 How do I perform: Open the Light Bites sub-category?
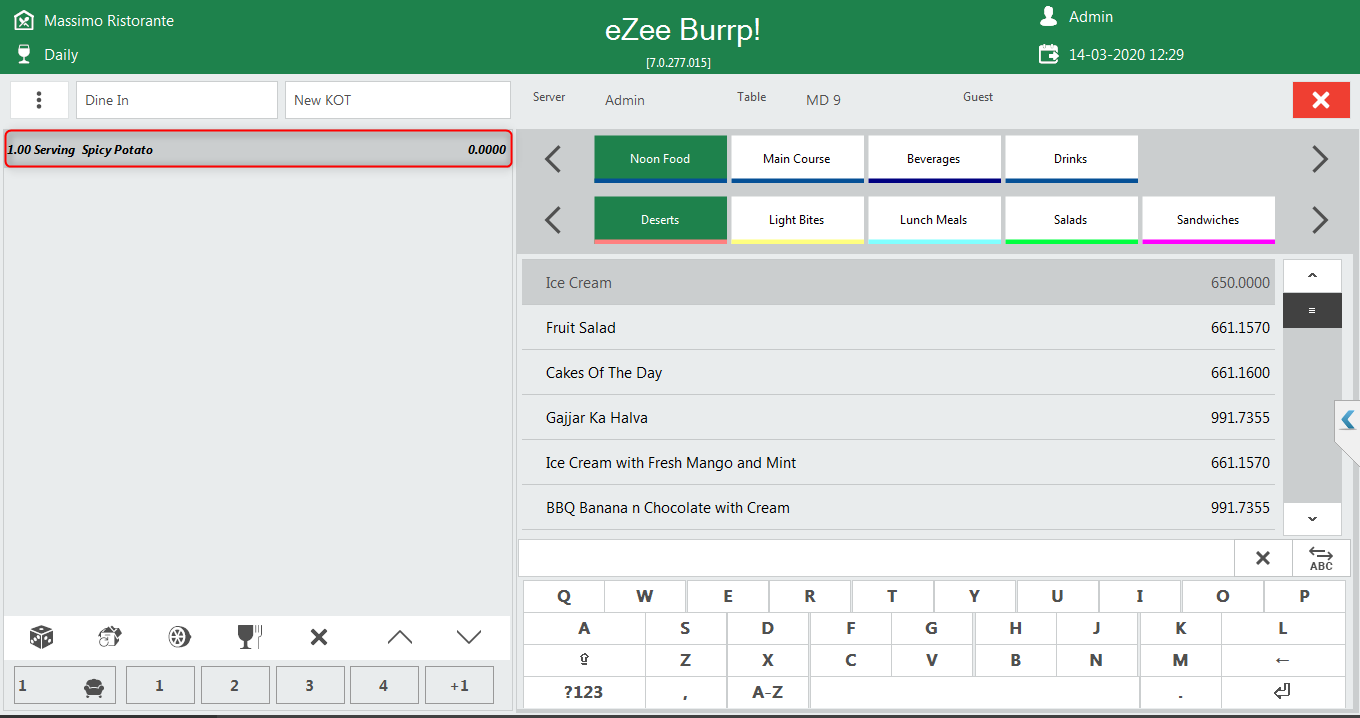tap(797, 220)
